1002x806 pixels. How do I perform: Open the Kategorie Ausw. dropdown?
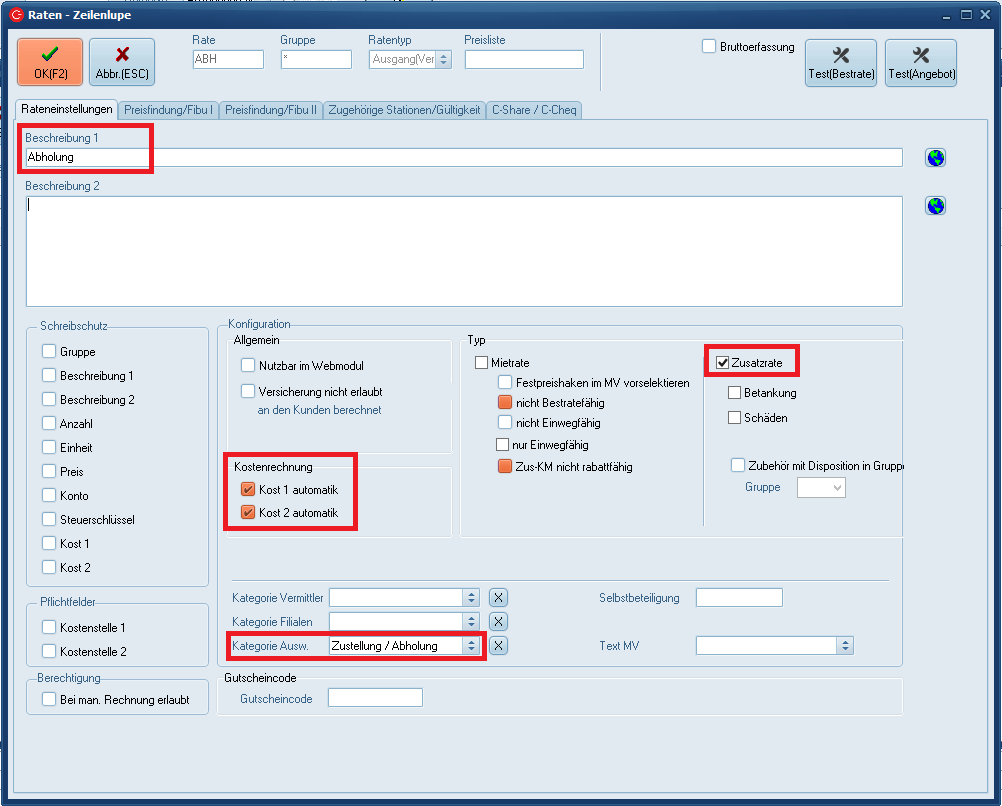click(x=471, y=646)
